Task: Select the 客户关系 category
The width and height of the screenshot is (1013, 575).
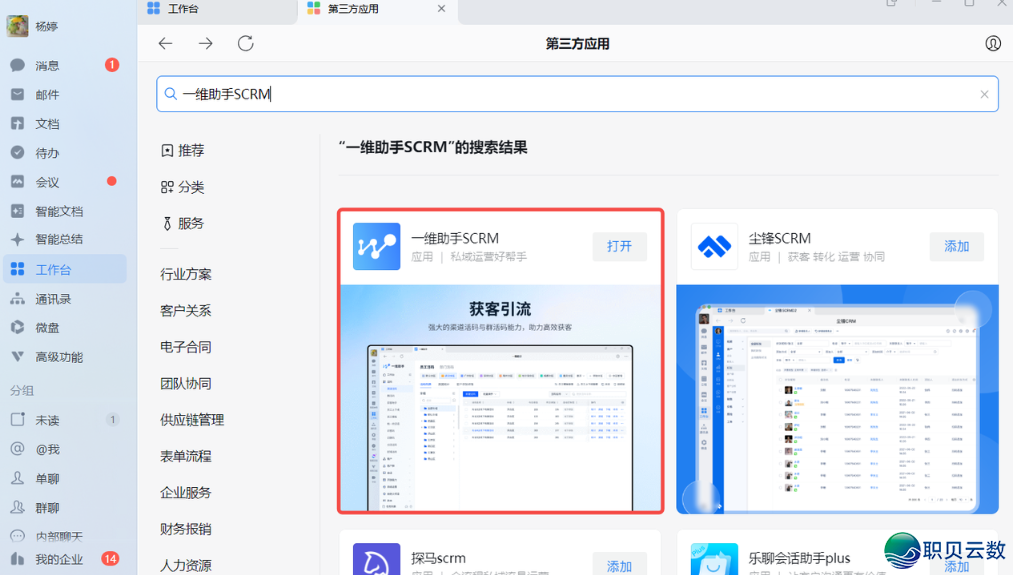Action: (186, 311)
